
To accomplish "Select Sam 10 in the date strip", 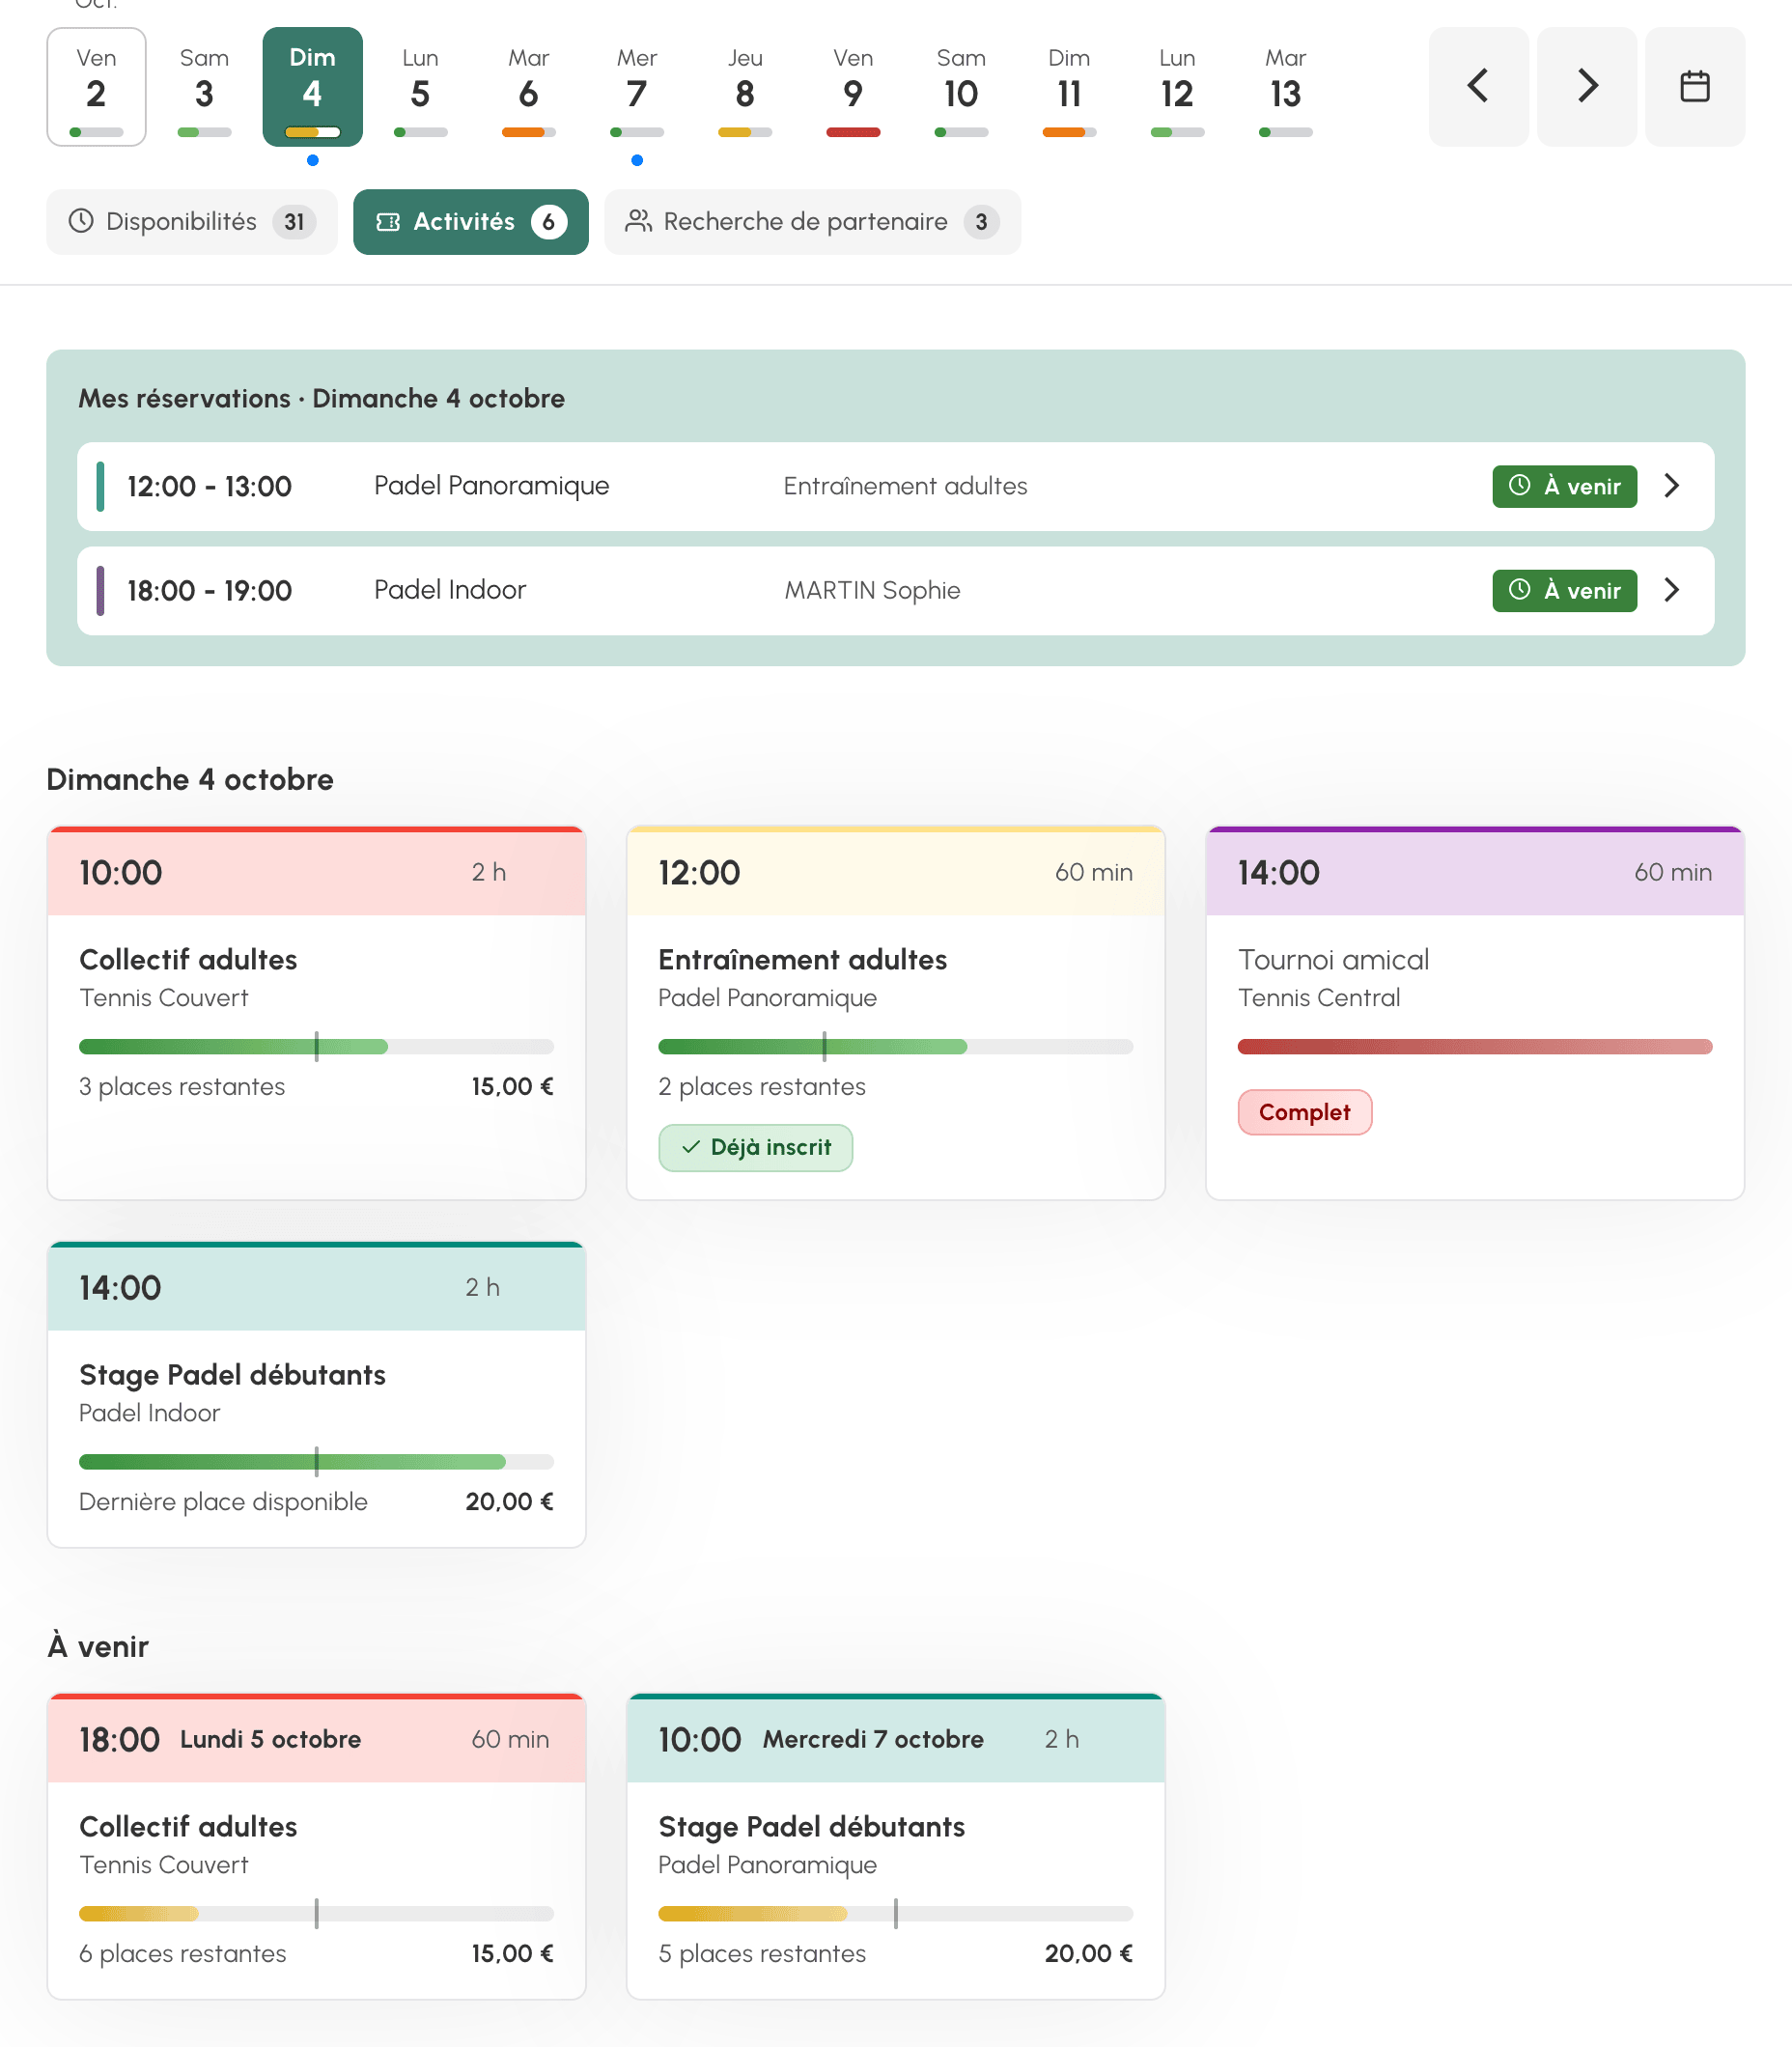I will point(961,87).
